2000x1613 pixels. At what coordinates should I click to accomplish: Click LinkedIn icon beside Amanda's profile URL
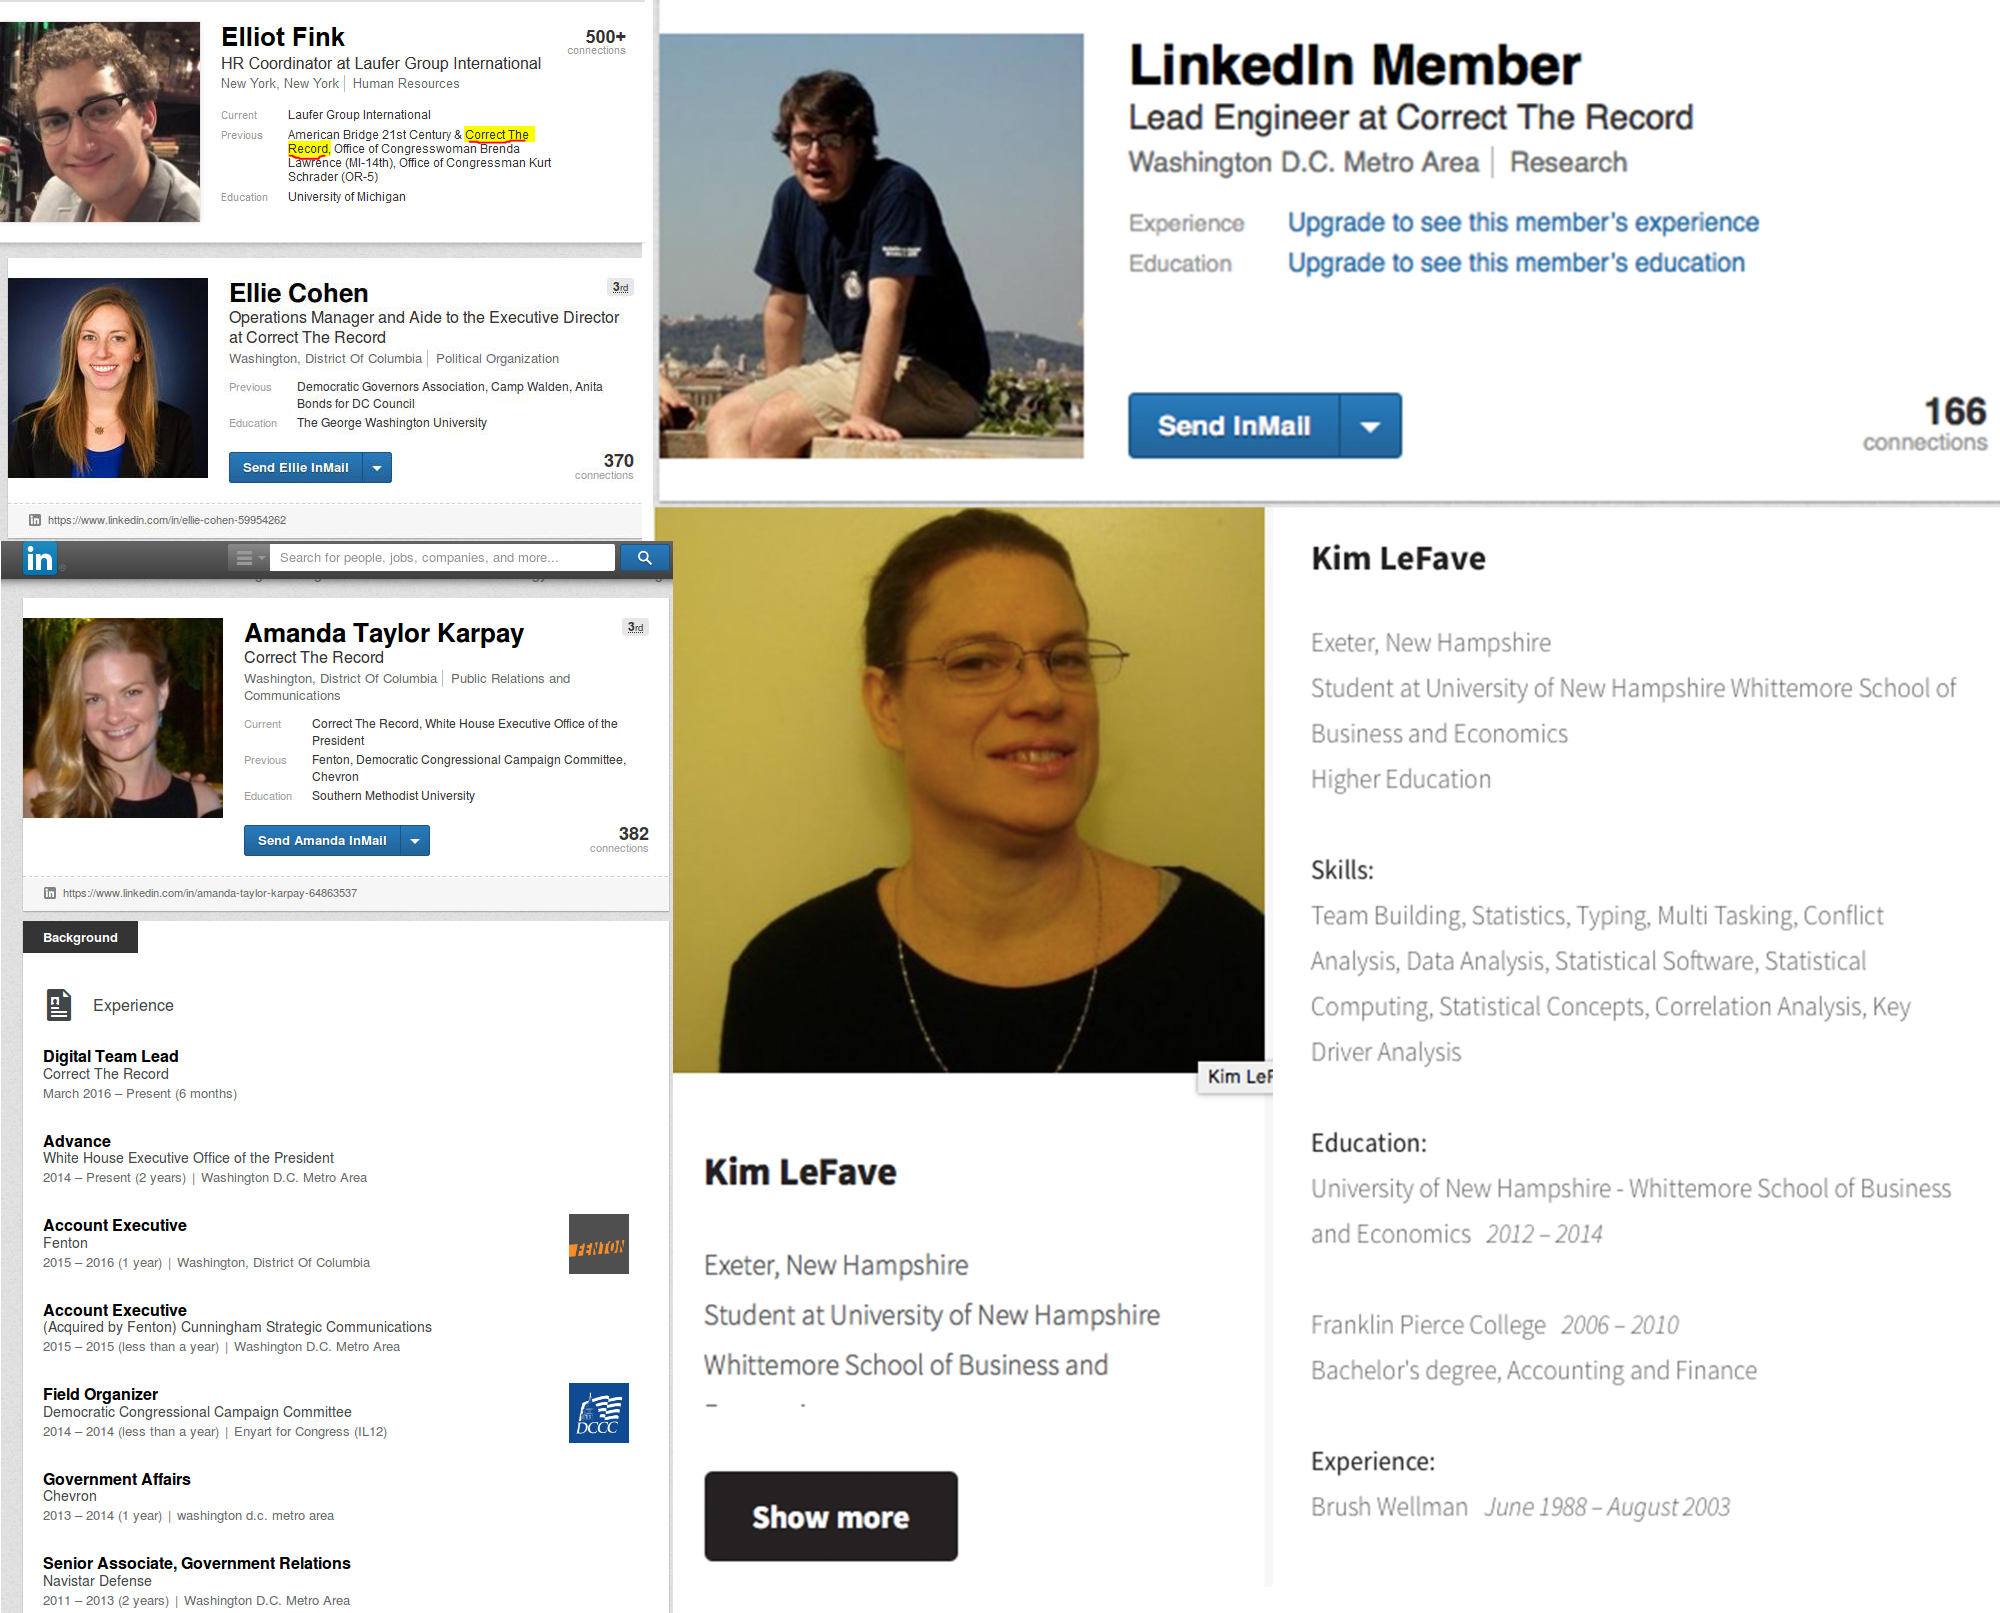(50, 893)
